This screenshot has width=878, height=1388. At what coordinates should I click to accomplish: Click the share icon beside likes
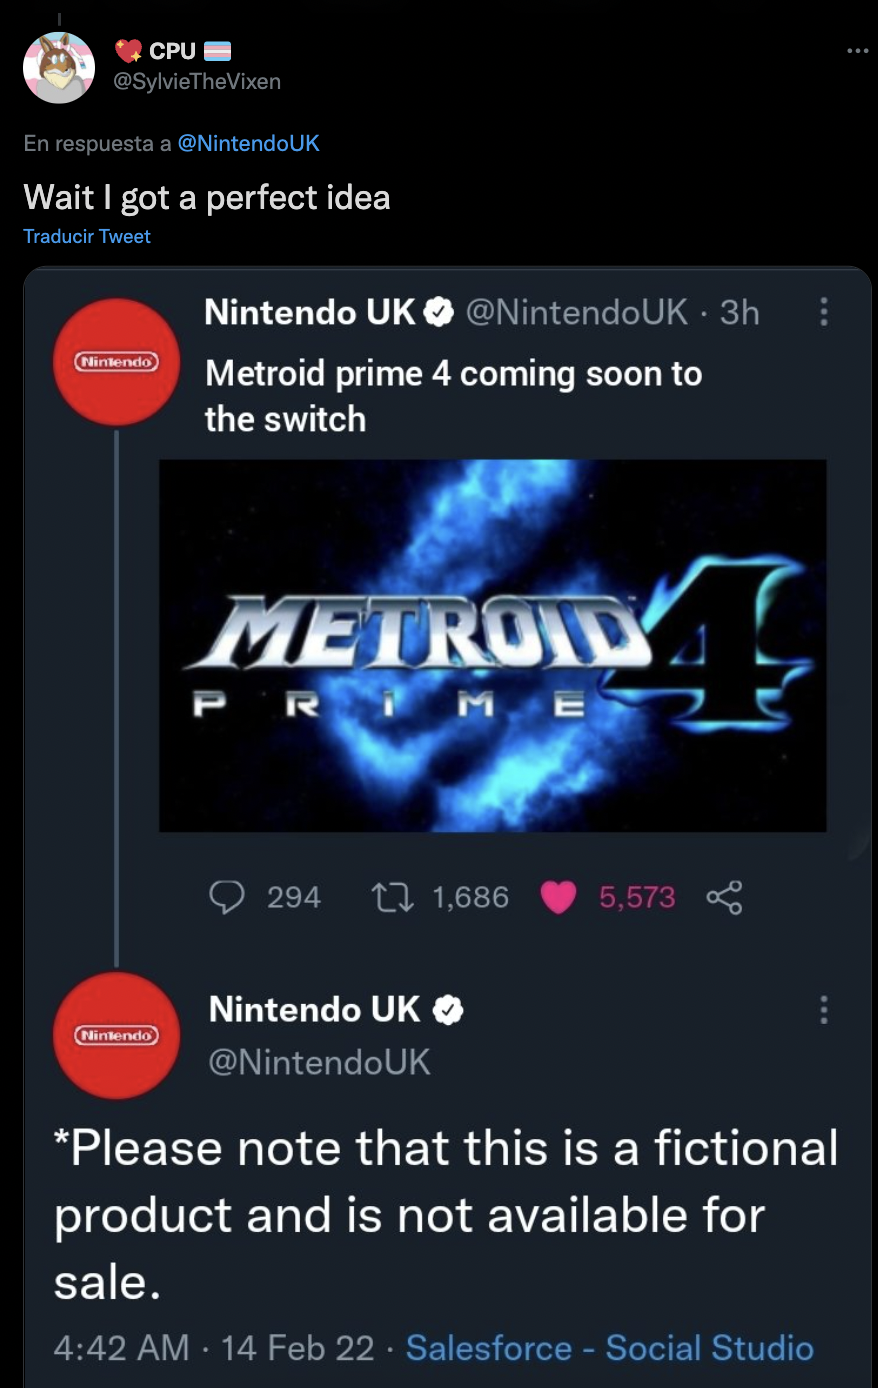724,897
